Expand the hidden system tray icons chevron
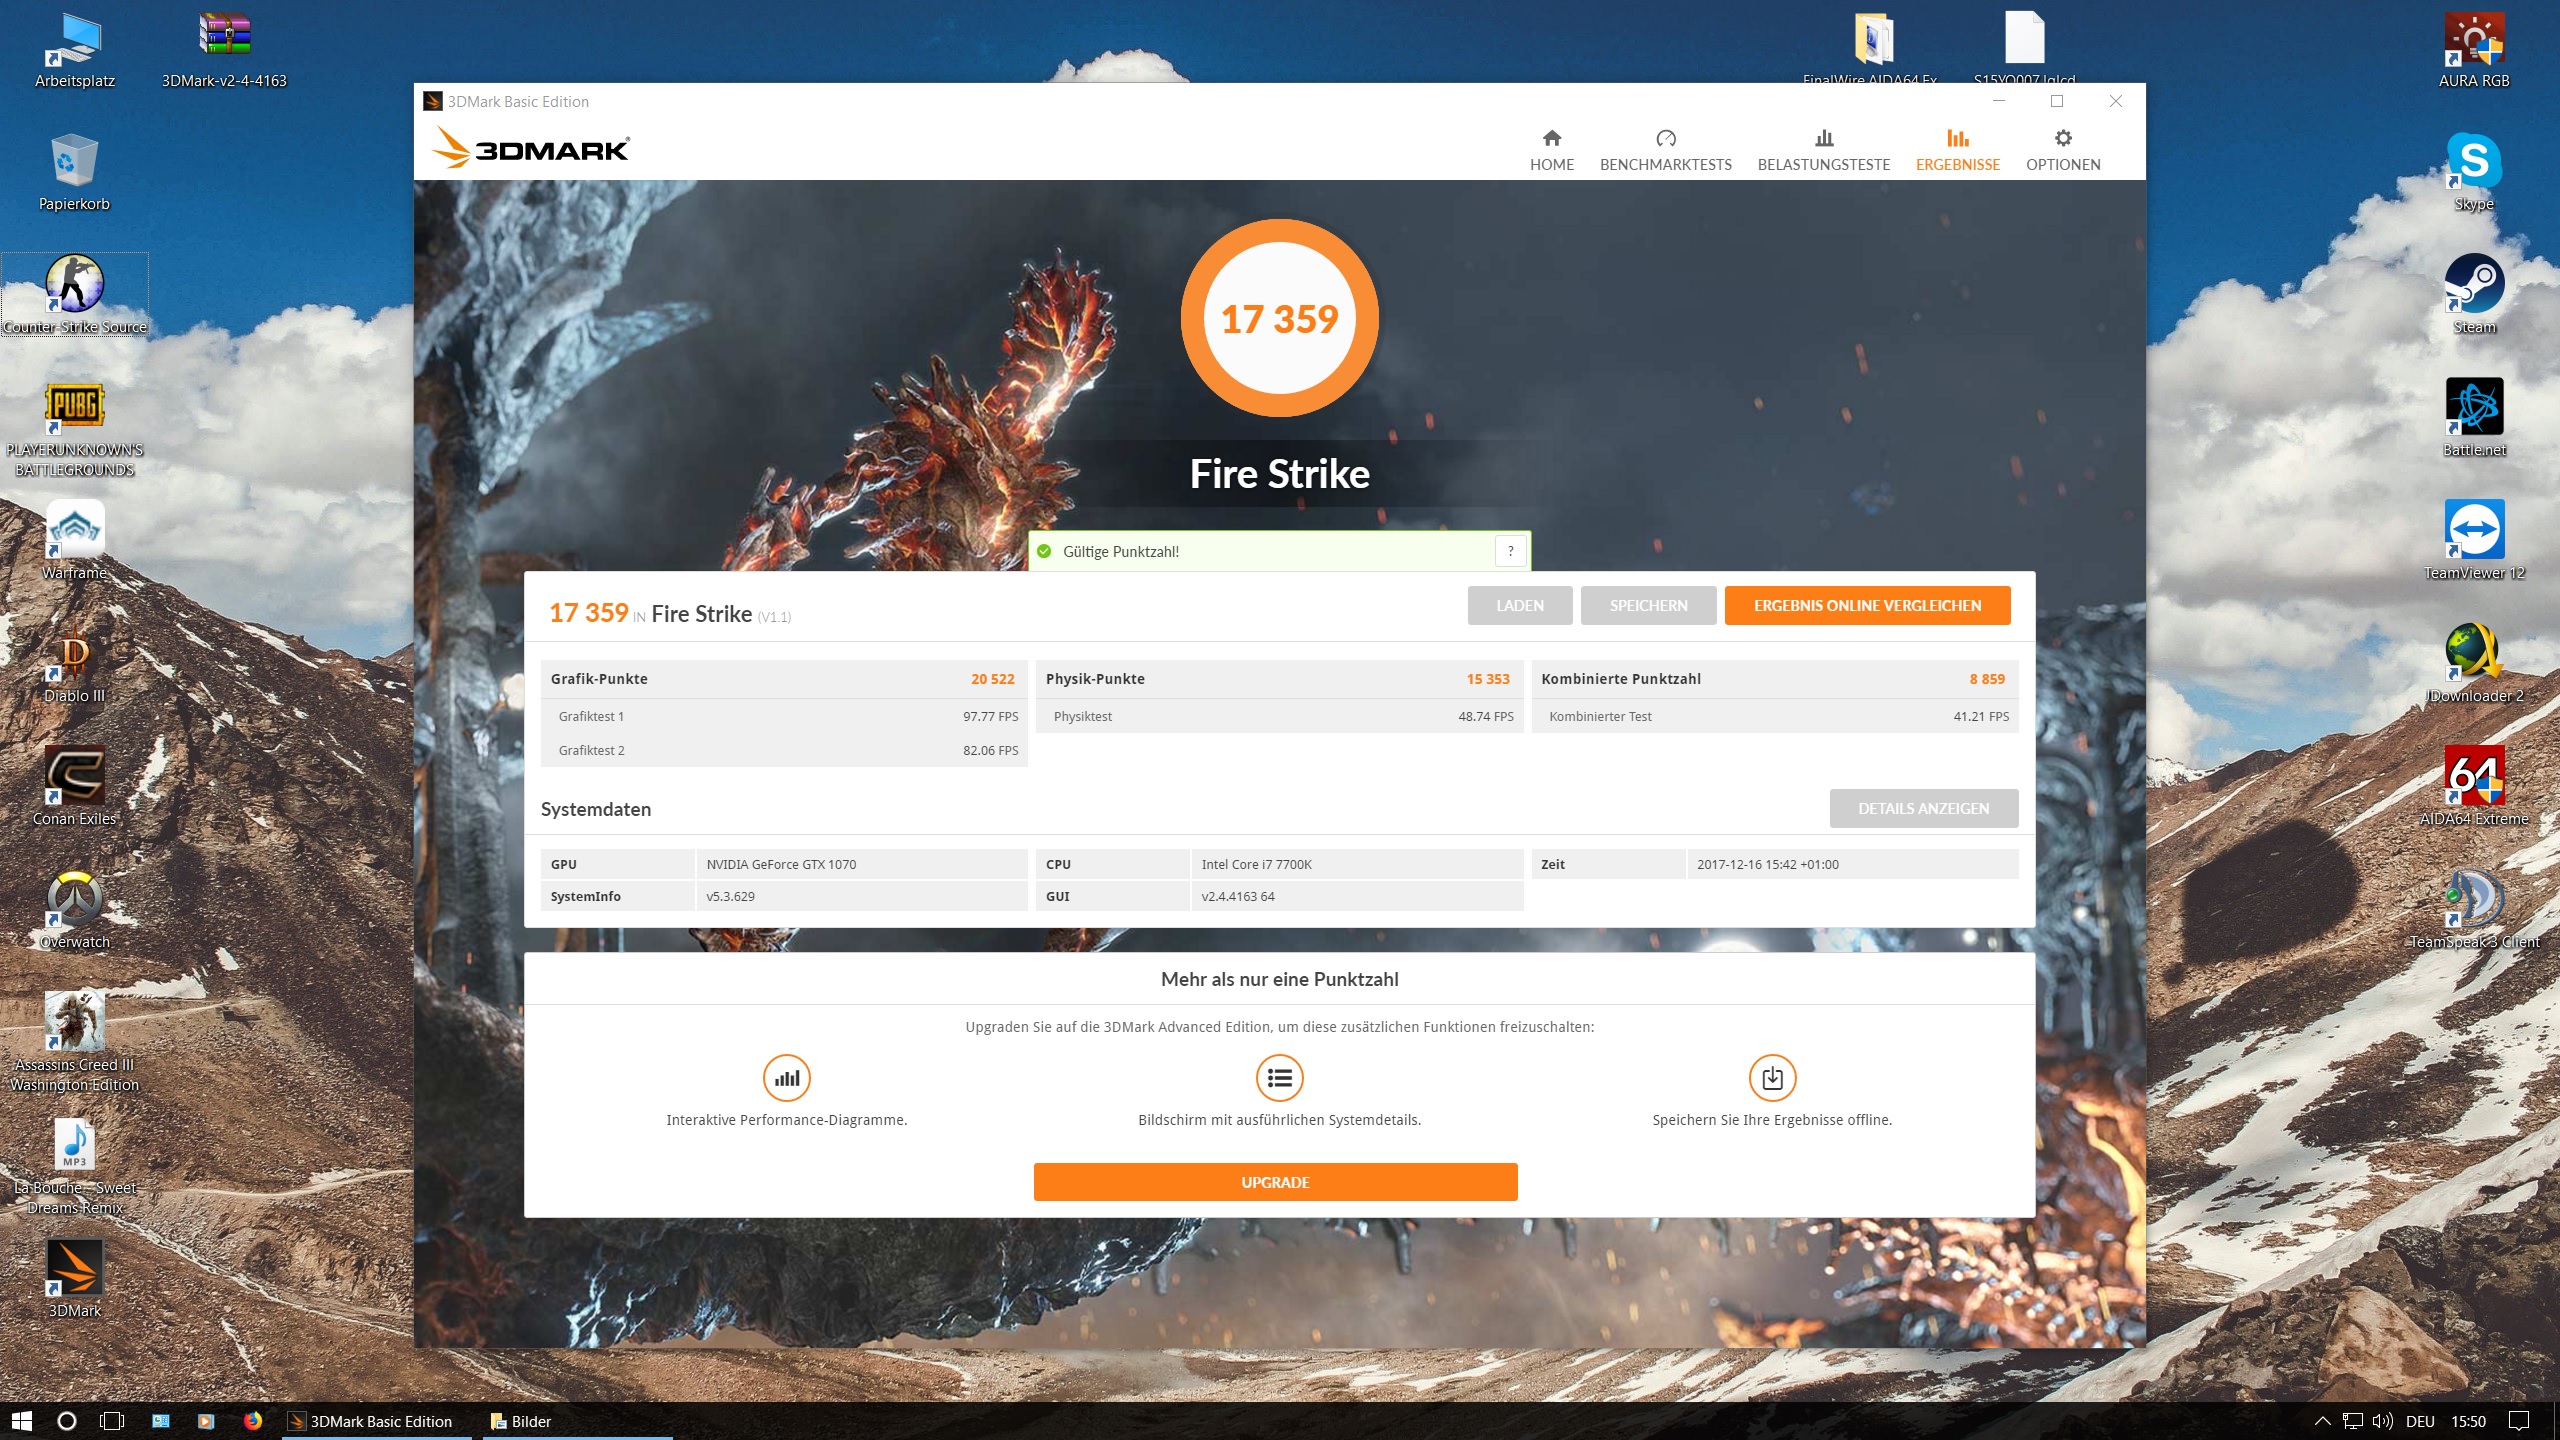Viewport: 2560px width, 1440px height. 2322,1421
